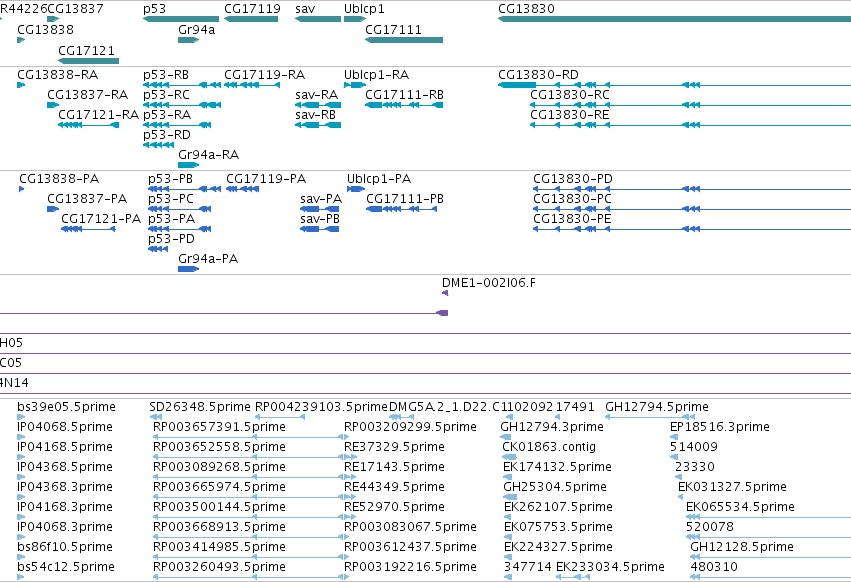The image size is (851, 582).
Task: Click EST RP003209299.5prime
Action: tap(410, 427)
